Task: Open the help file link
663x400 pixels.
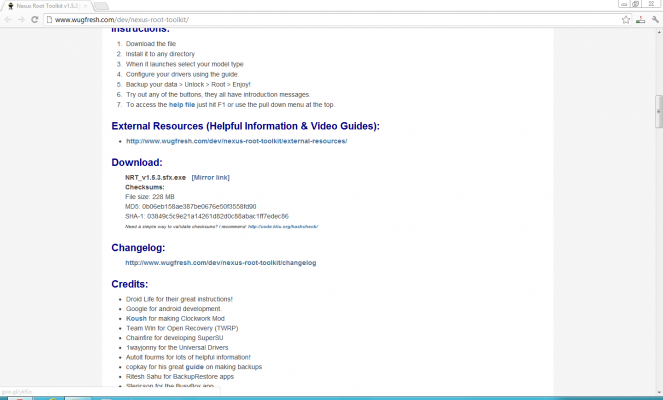Action: (182, 104)
